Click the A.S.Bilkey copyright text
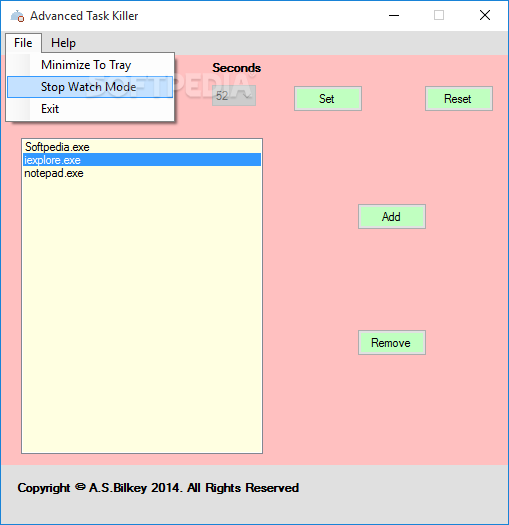 click(158, 488)
